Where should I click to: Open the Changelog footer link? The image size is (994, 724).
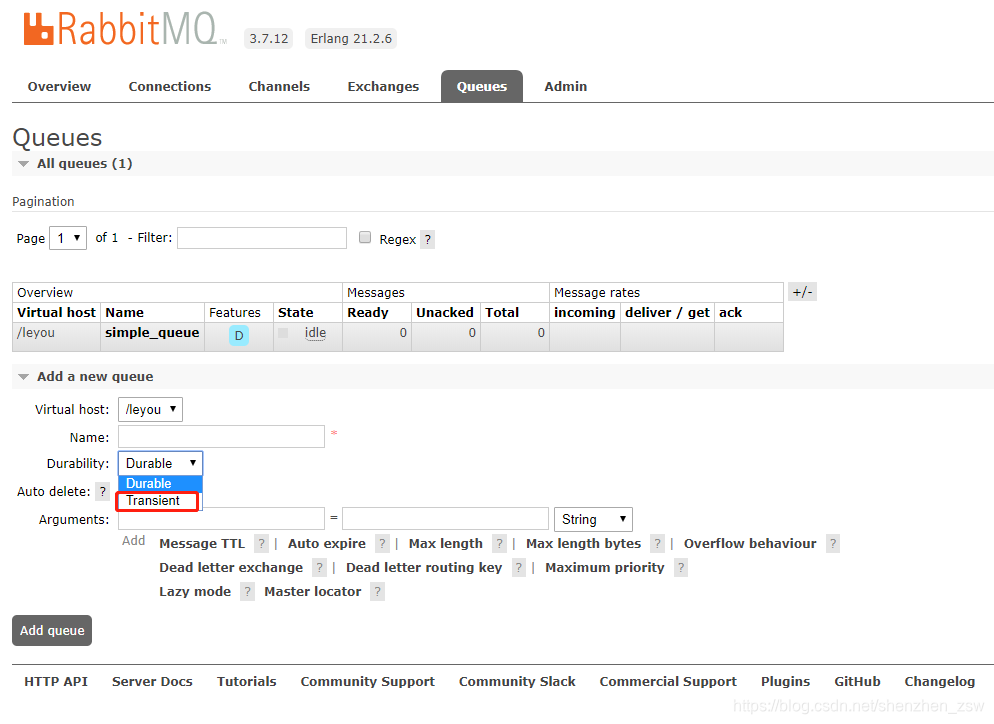(x=939, y=682)
